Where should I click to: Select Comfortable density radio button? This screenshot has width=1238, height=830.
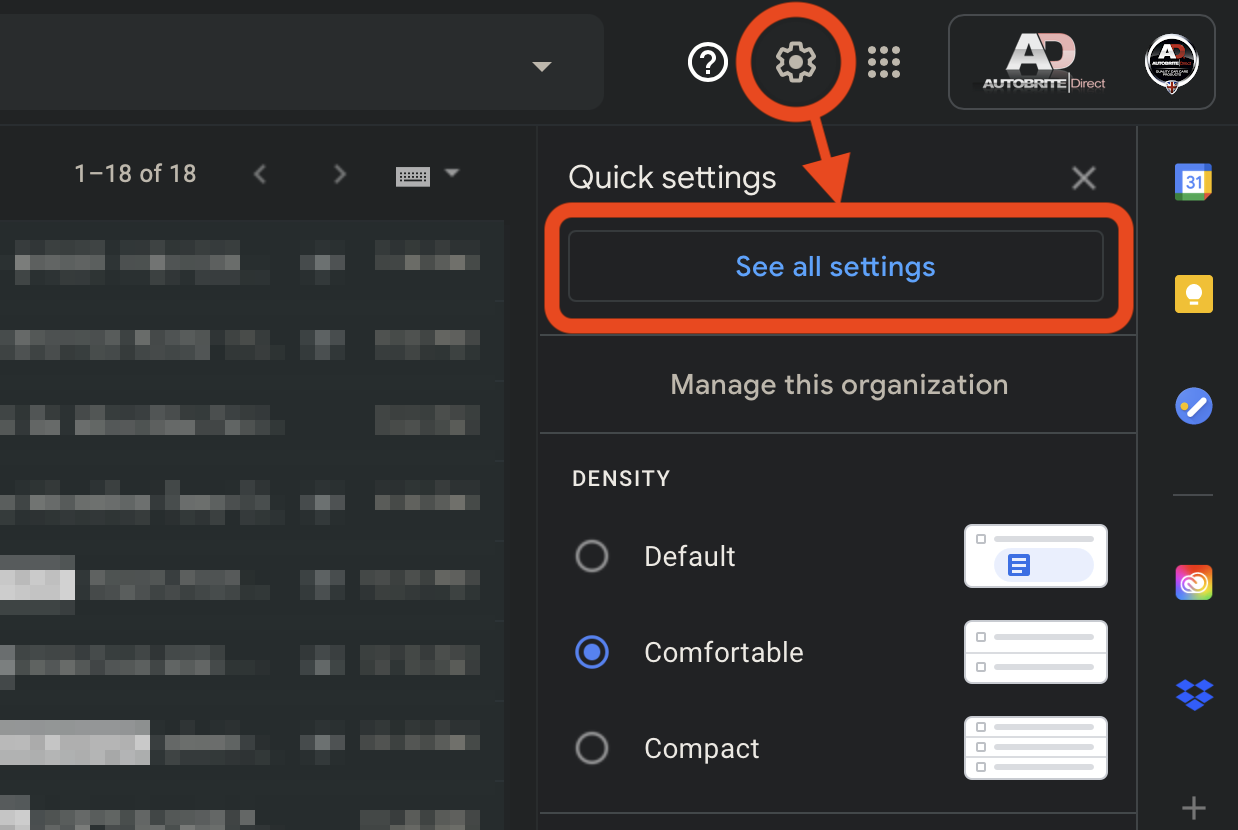tap(592, 652)
